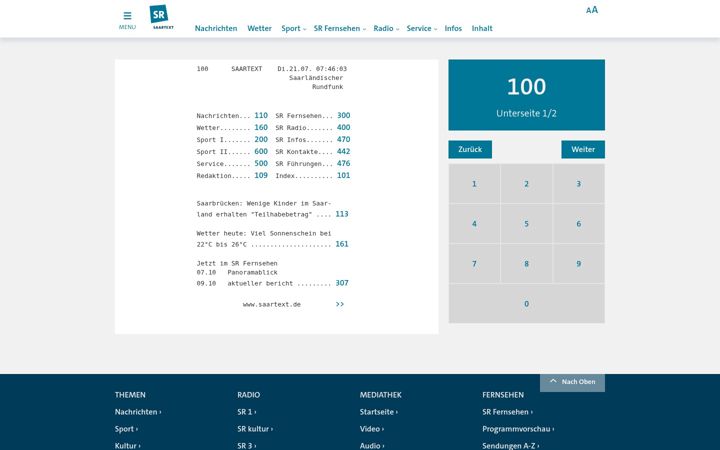Click the Weiter button
The width and height of the screenshot is (720, 450).
583,149
